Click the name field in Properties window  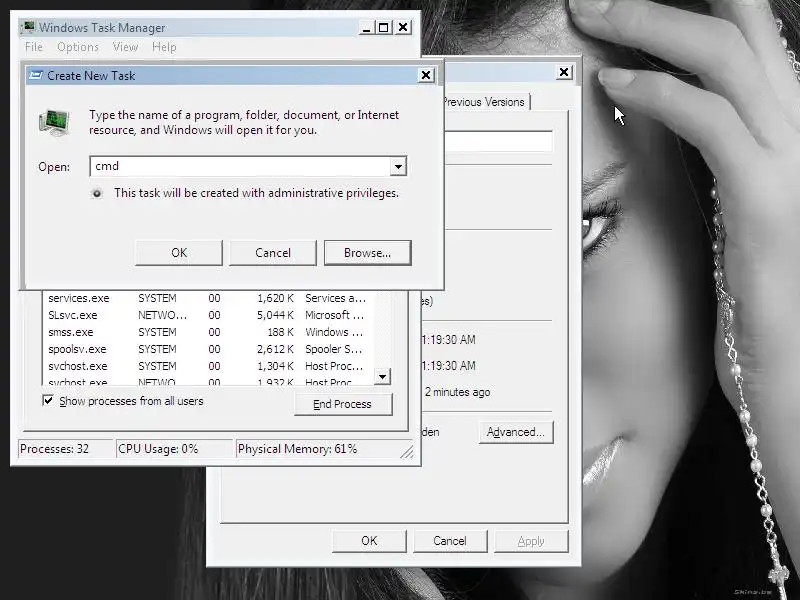(498, 141)
